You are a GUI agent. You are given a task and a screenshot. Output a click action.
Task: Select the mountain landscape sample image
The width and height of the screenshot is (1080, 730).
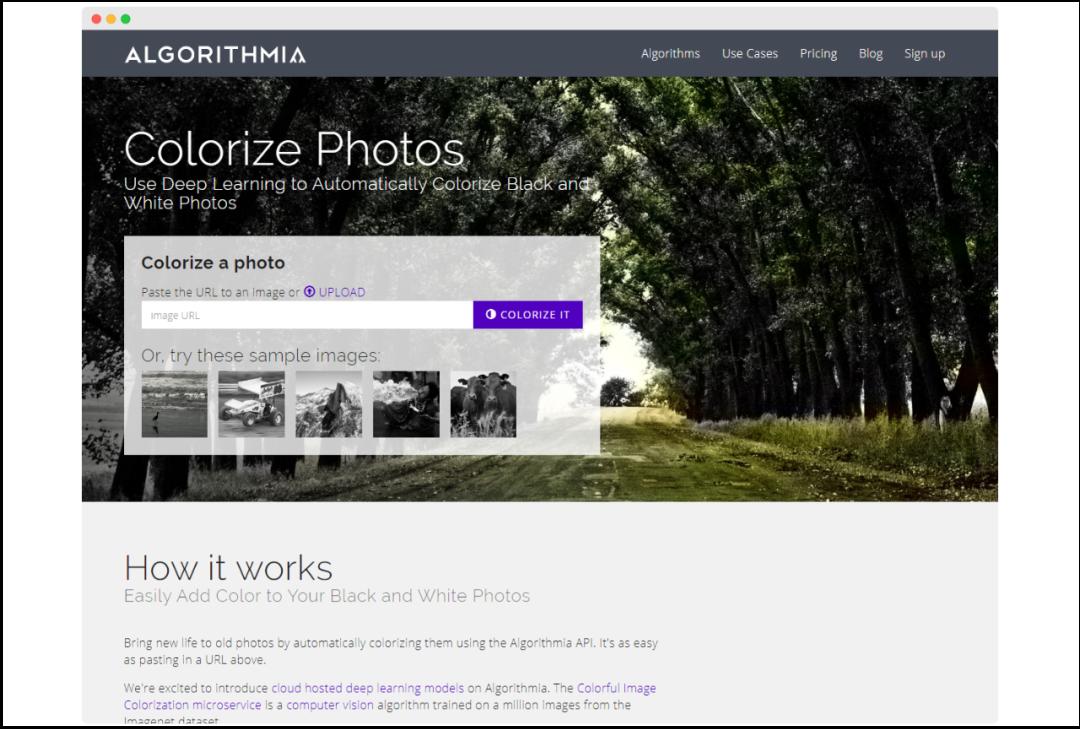[329, 404]
